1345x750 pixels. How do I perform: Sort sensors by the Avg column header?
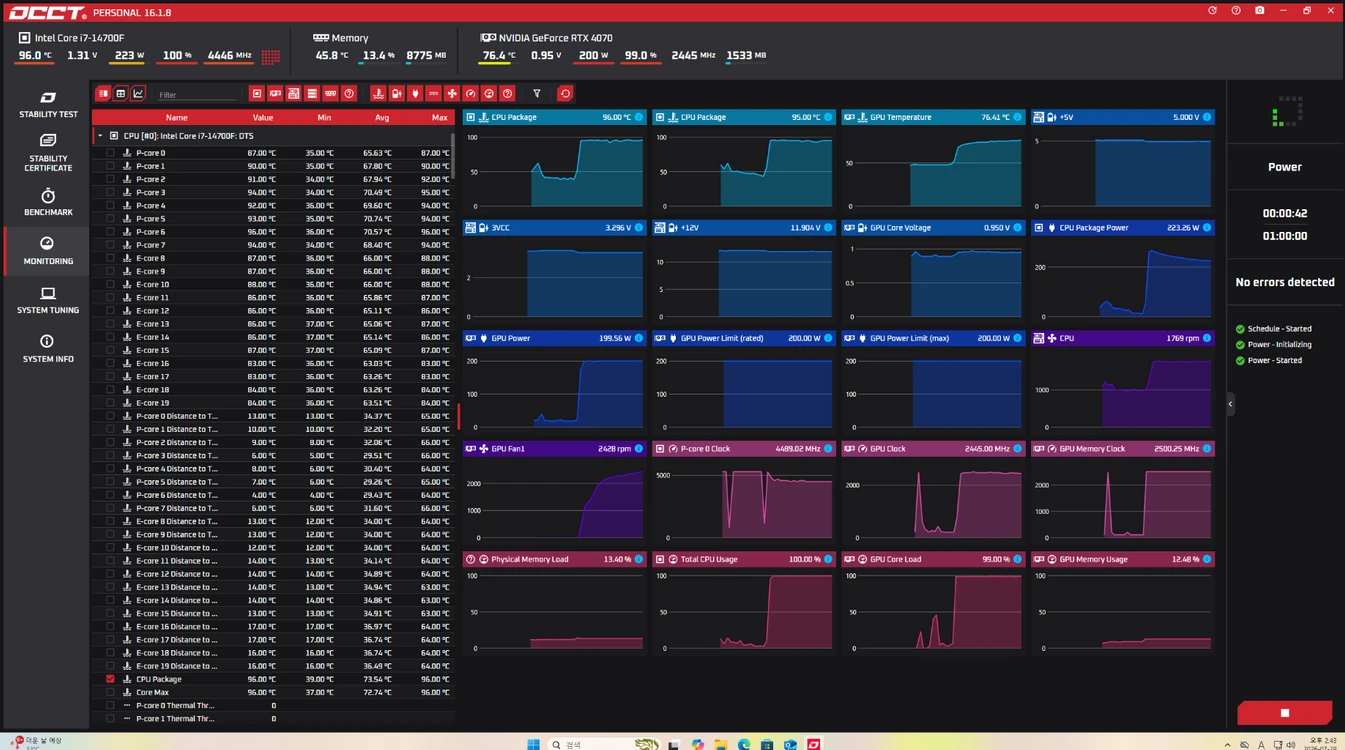(x=382, y=117)
